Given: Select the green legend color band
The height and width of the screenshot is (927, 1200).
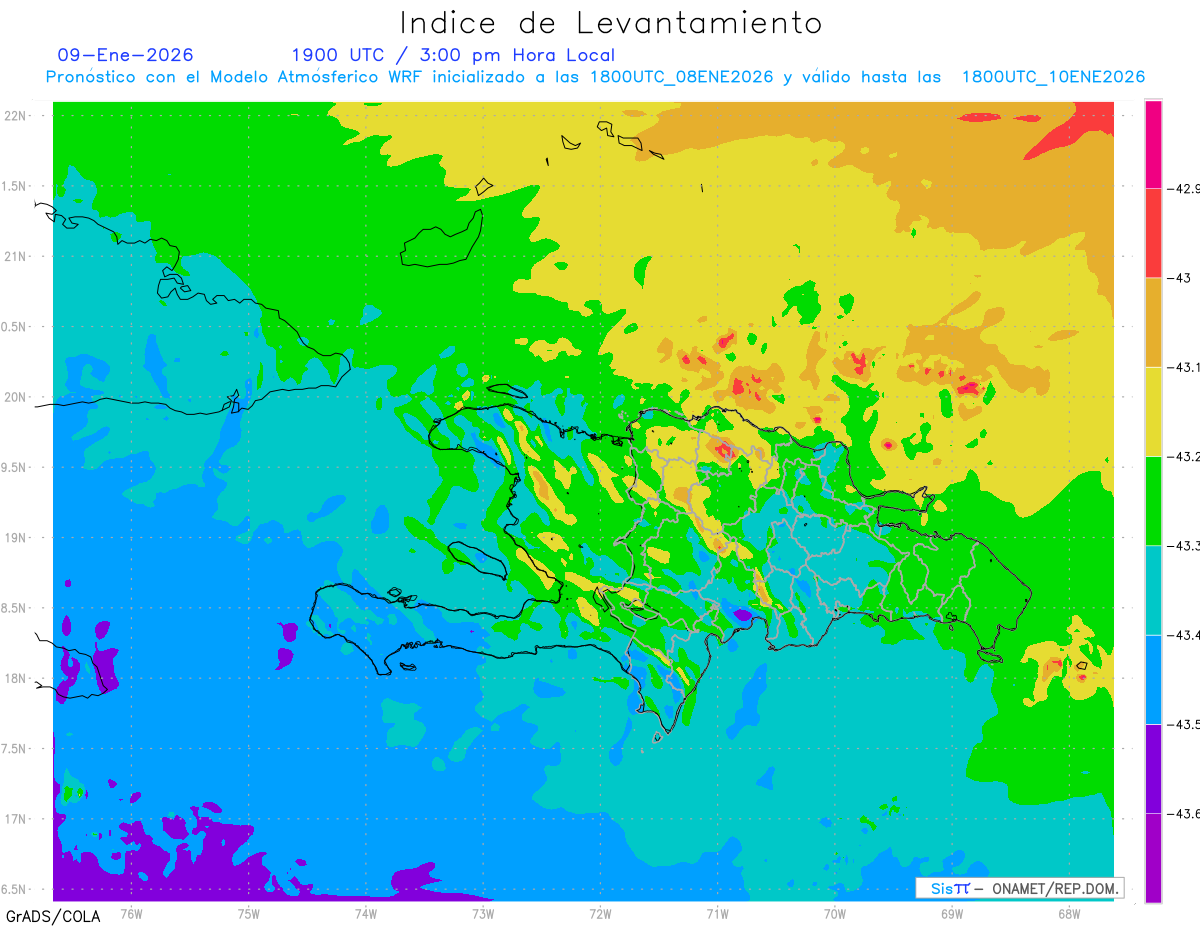Looking at the screenshot, I should click(x=1153, y=500).
